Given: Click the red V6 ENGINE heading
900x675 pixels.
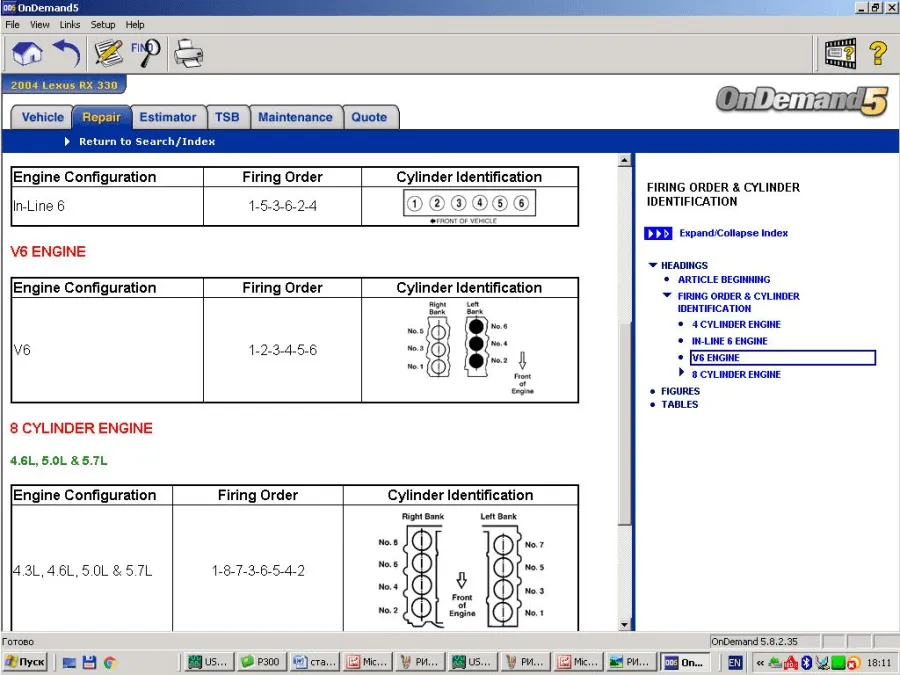Looking at the screenshot, I should point(48,251).
